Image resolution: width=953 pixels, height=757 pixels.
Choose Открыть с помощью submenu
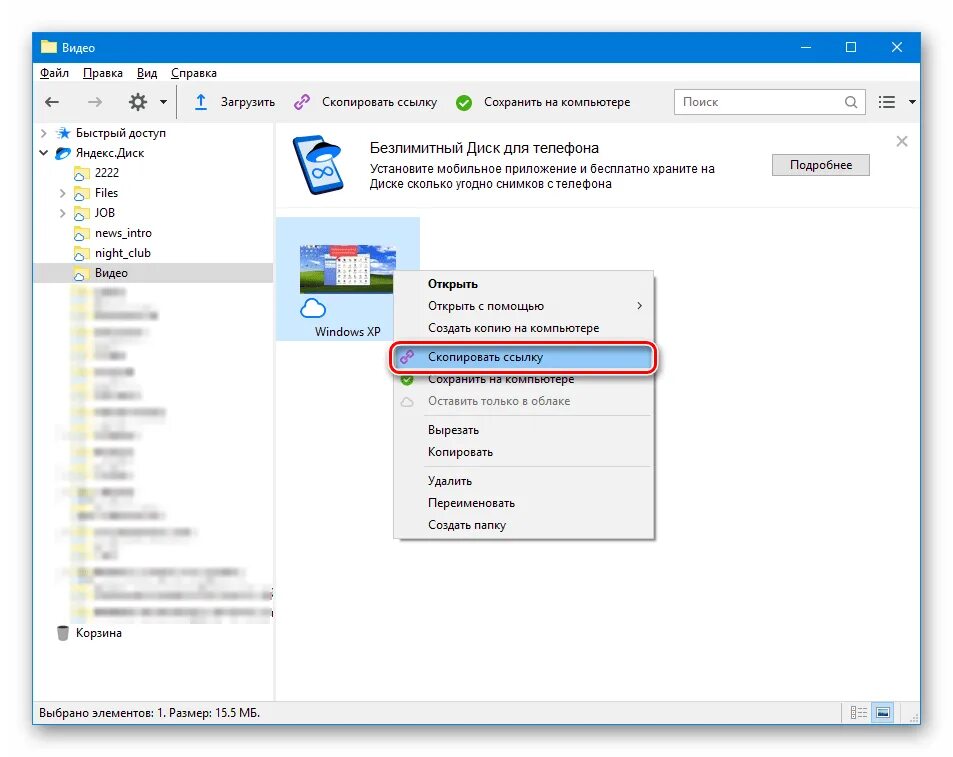524,306
